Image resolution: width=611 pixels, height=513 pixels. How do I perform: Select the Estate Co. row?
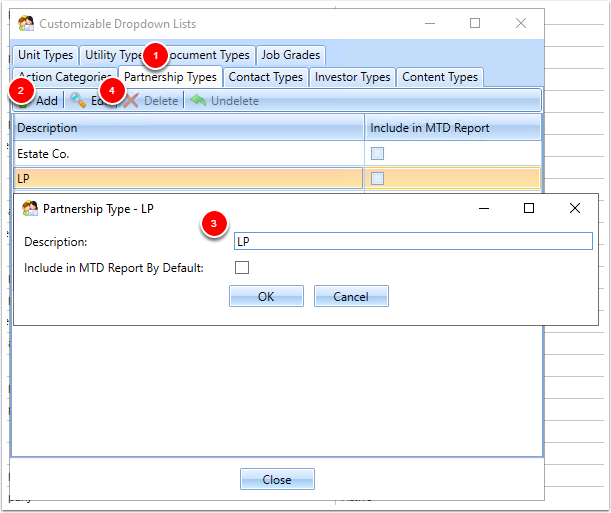[x=189, y=154]
